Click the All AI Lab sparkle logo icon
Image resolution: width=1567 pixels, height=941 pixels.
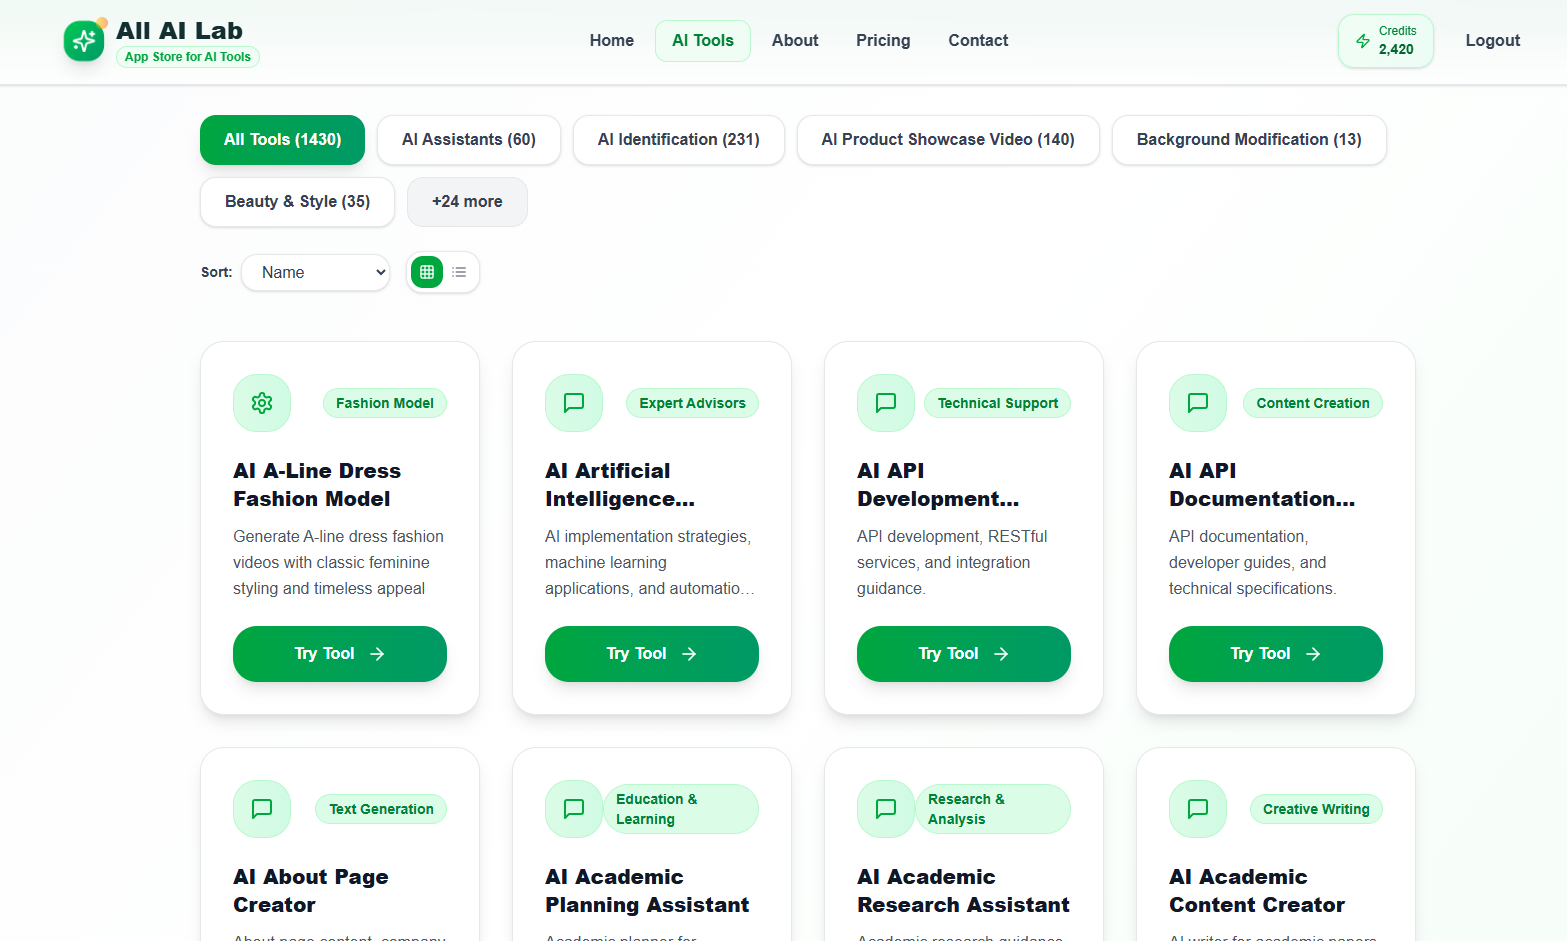coord(84,41)
